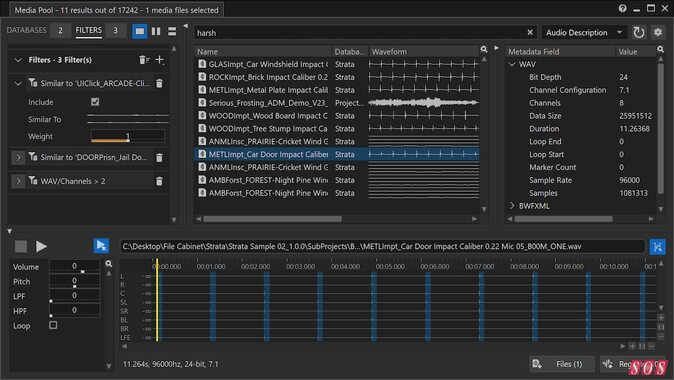The height and width of the screenshot is (380, 674).
Task: Select the two-column layout view icon
Action: tap(156, 31)
